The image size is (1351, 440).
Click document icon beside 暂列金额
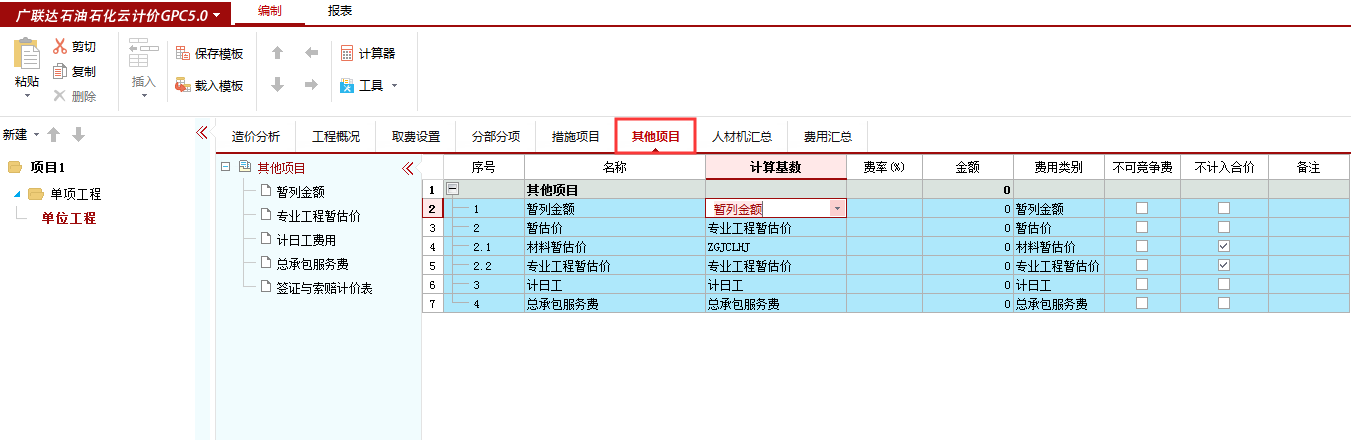[x=266, y=192]
